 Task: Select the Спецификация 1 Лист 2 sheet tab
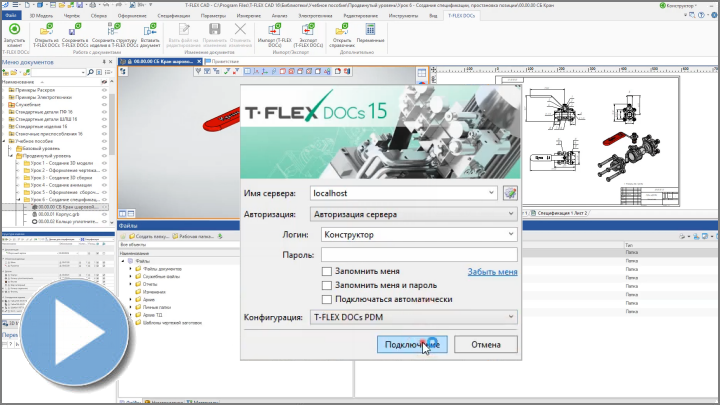pos(559,213)
